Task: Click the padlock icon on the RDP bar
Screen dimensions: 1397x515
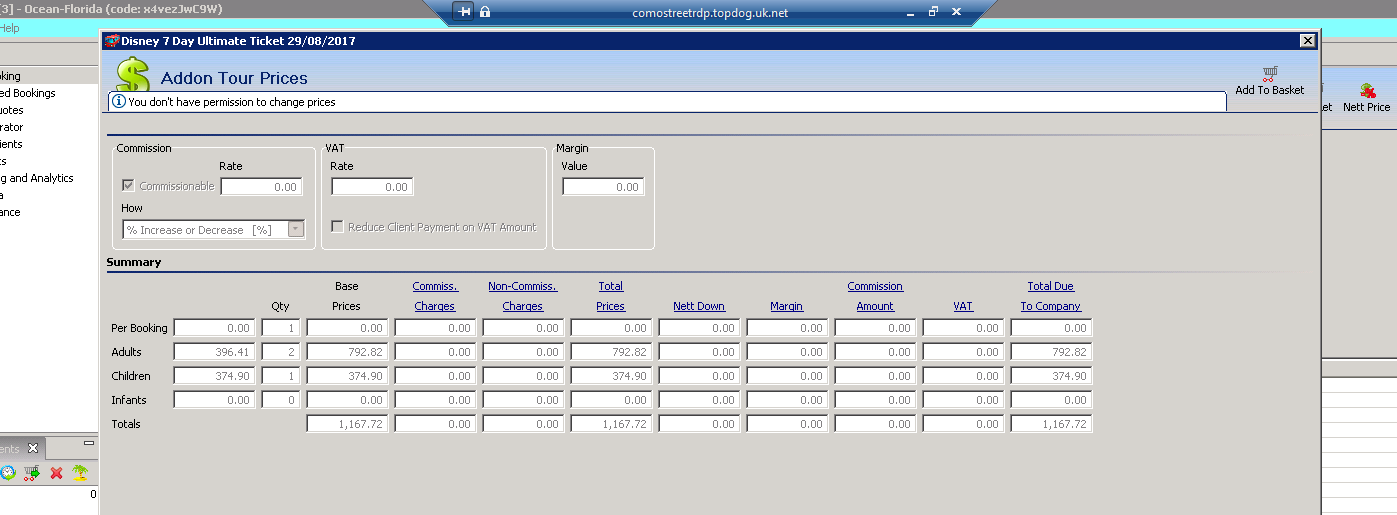Action: (485, 12)
